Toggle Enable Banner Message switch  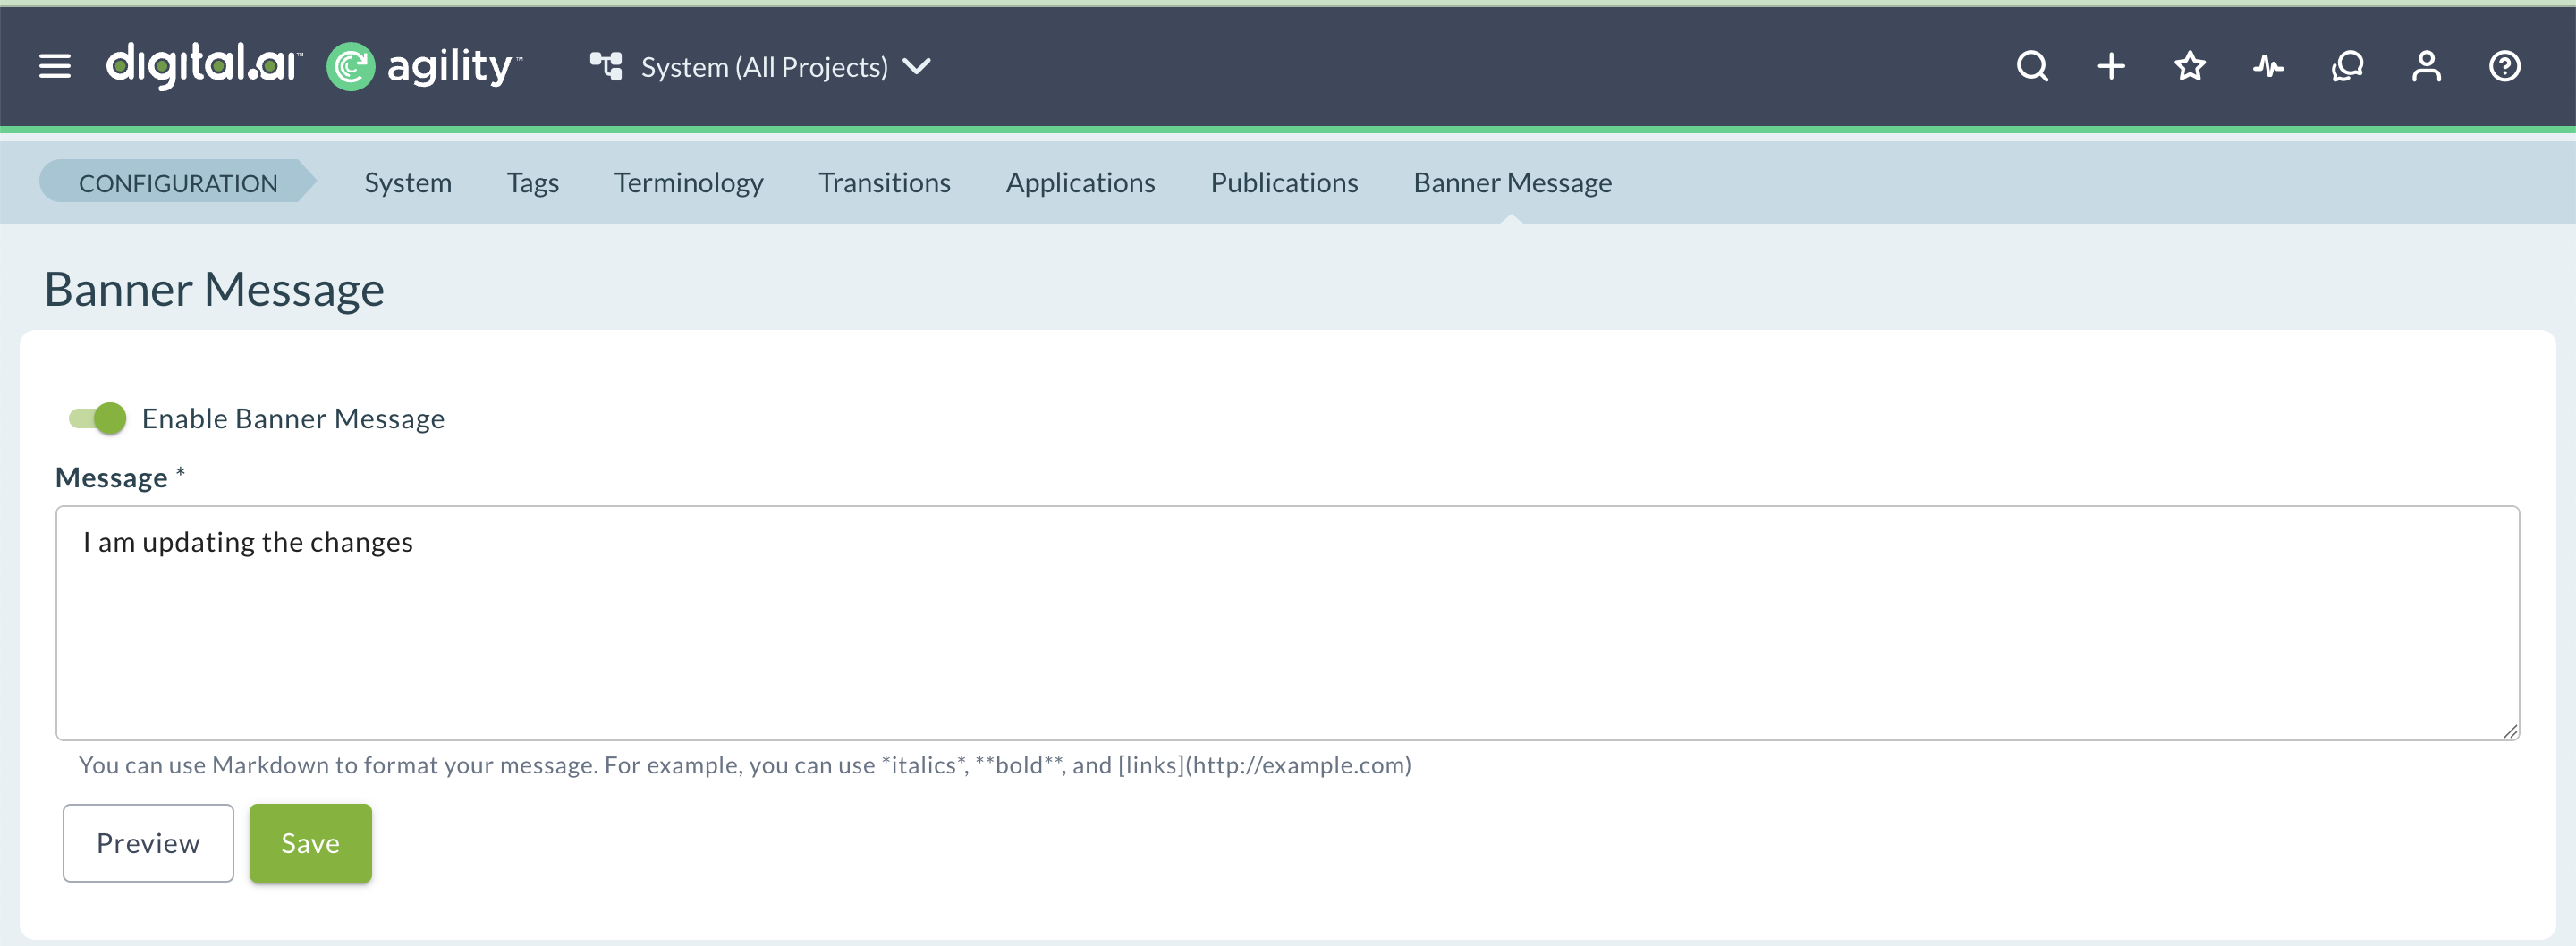pyautogui.click(x=97, y=418)
